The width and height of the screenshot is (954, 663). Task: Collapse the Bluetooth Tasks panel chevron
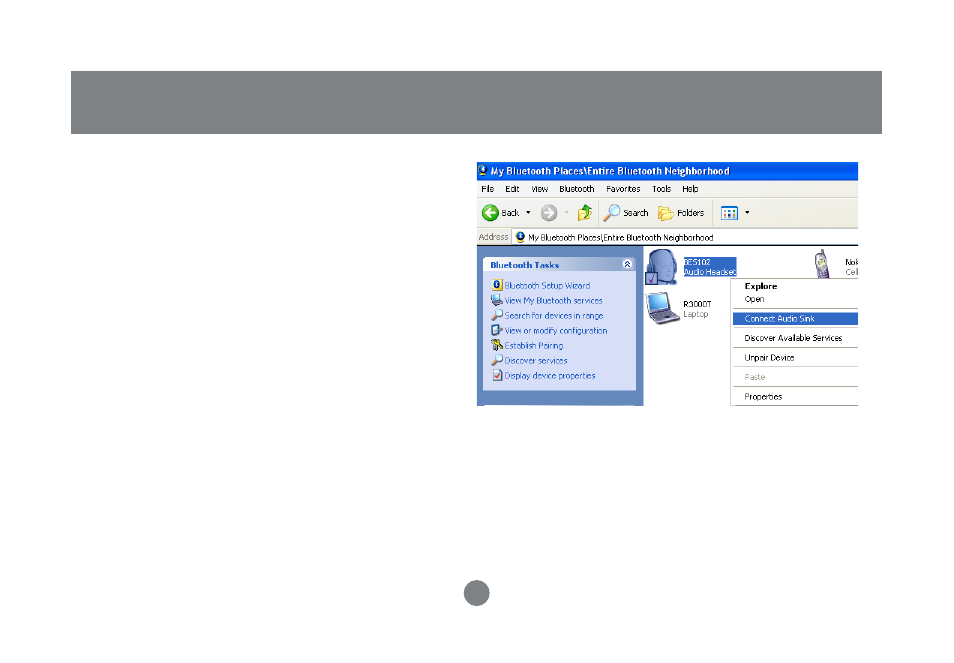pos(627,265)
